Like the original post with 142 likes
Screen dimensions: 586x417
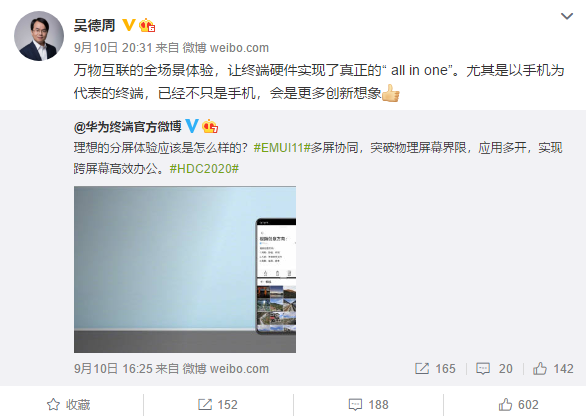point(553,369)
